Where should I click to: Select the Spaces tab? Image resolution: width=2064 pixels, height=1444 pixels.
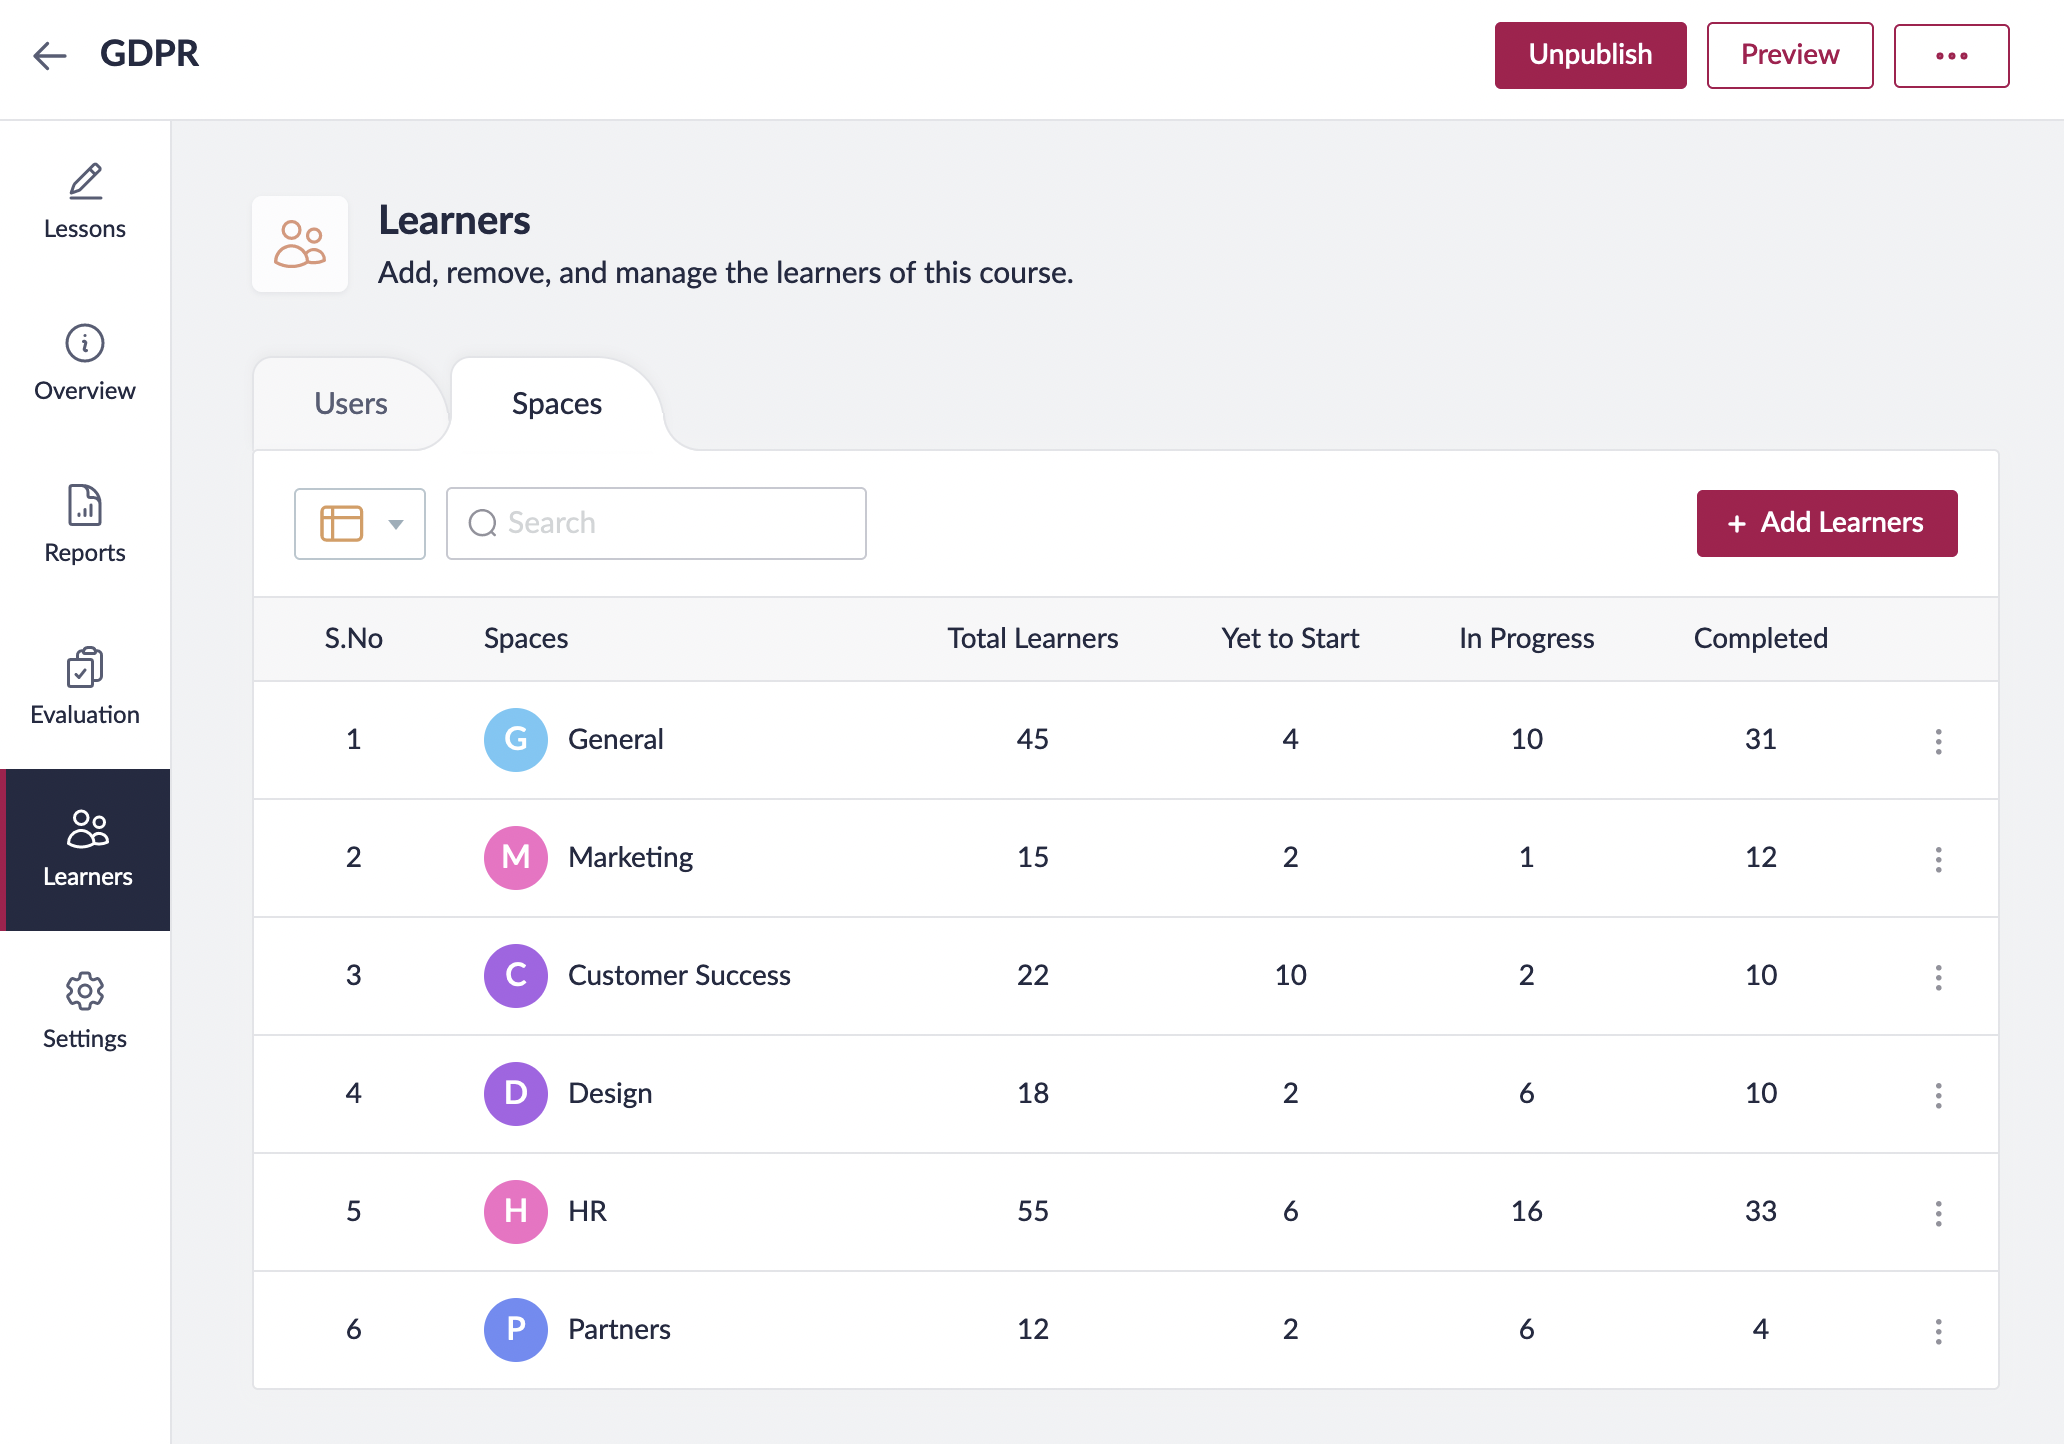[556, 404]
